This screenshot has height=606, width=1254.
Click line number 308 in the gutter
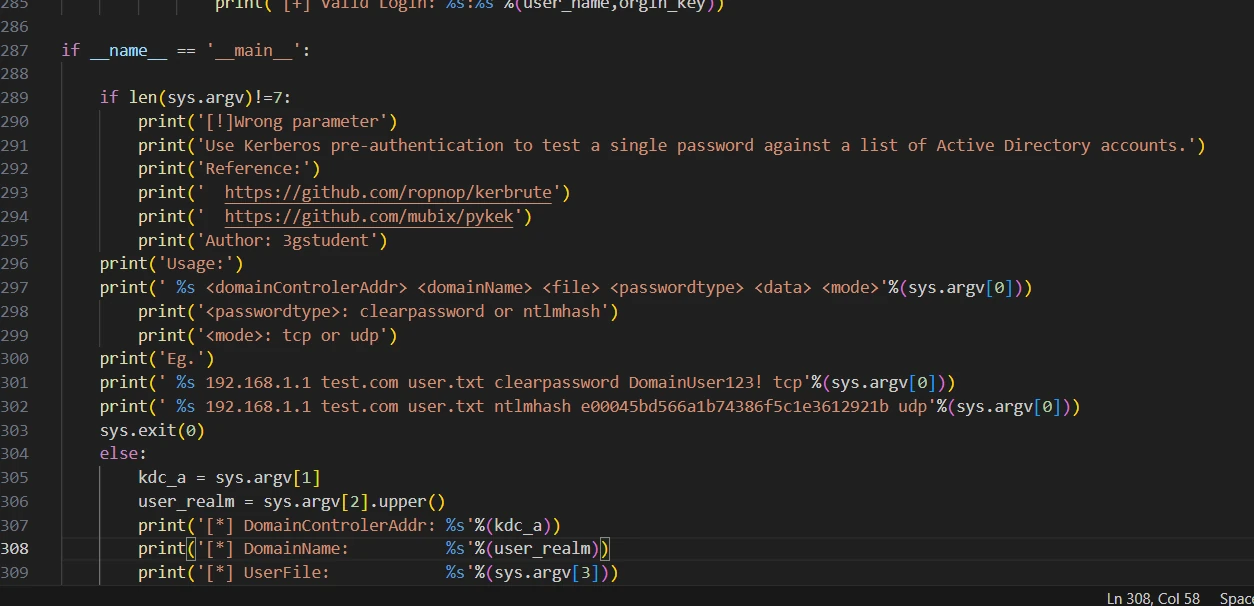[15, 549]
